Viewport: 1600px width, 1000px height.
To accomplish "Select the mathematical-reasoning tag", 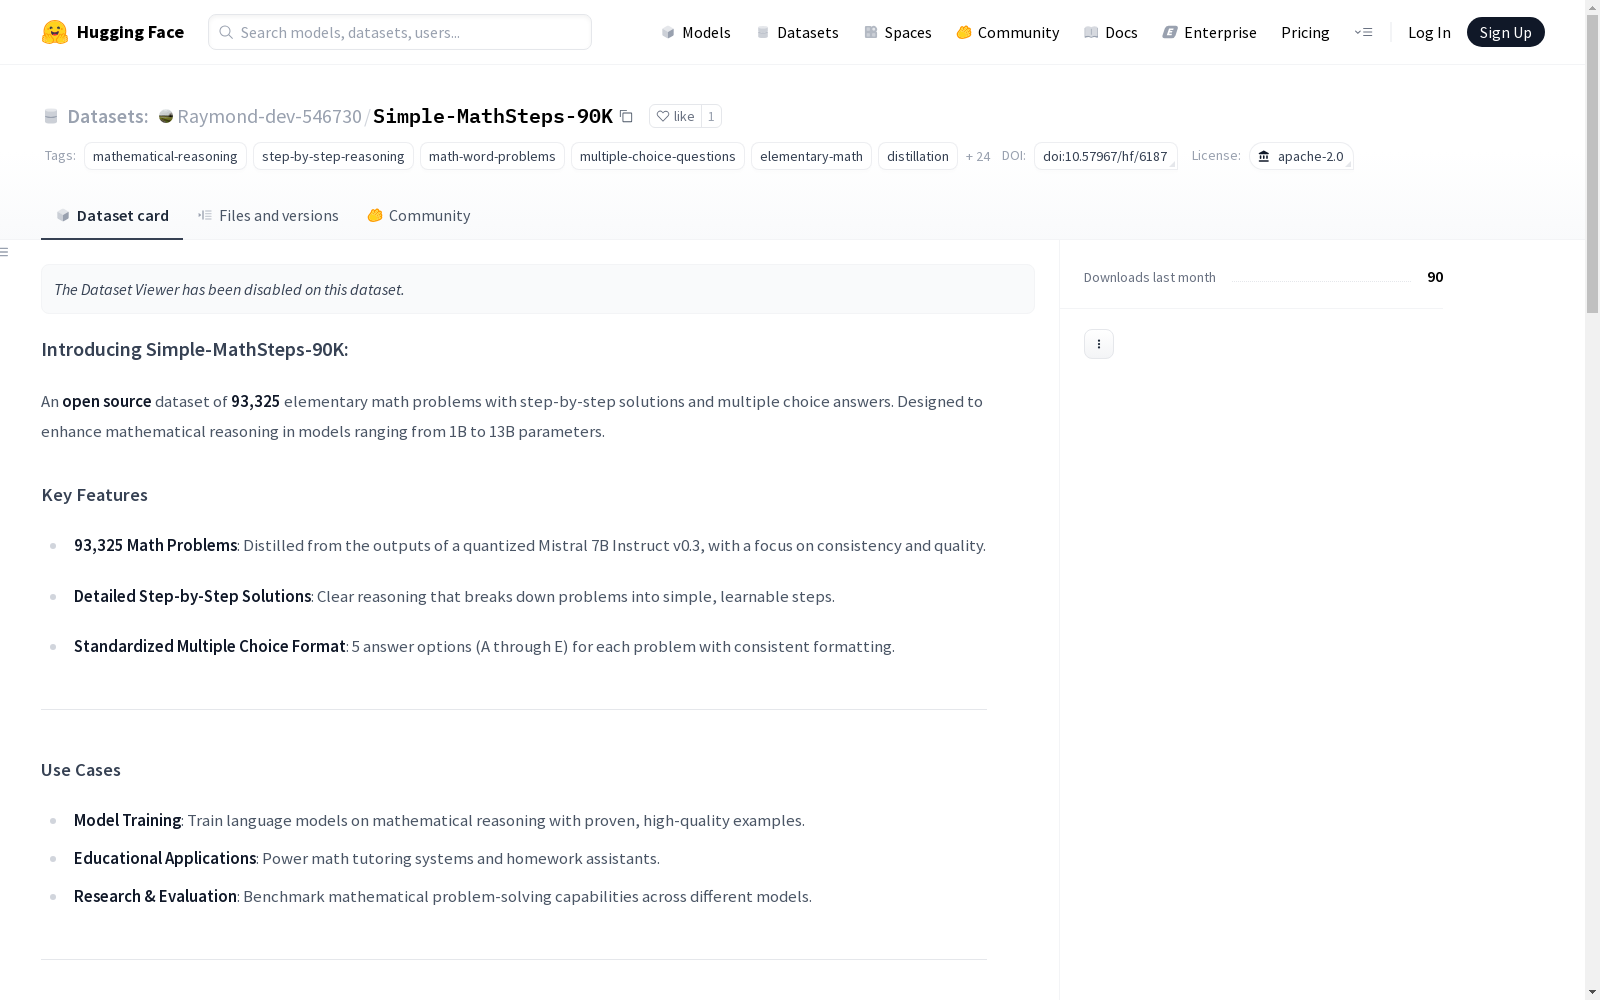I will (165, 156).
